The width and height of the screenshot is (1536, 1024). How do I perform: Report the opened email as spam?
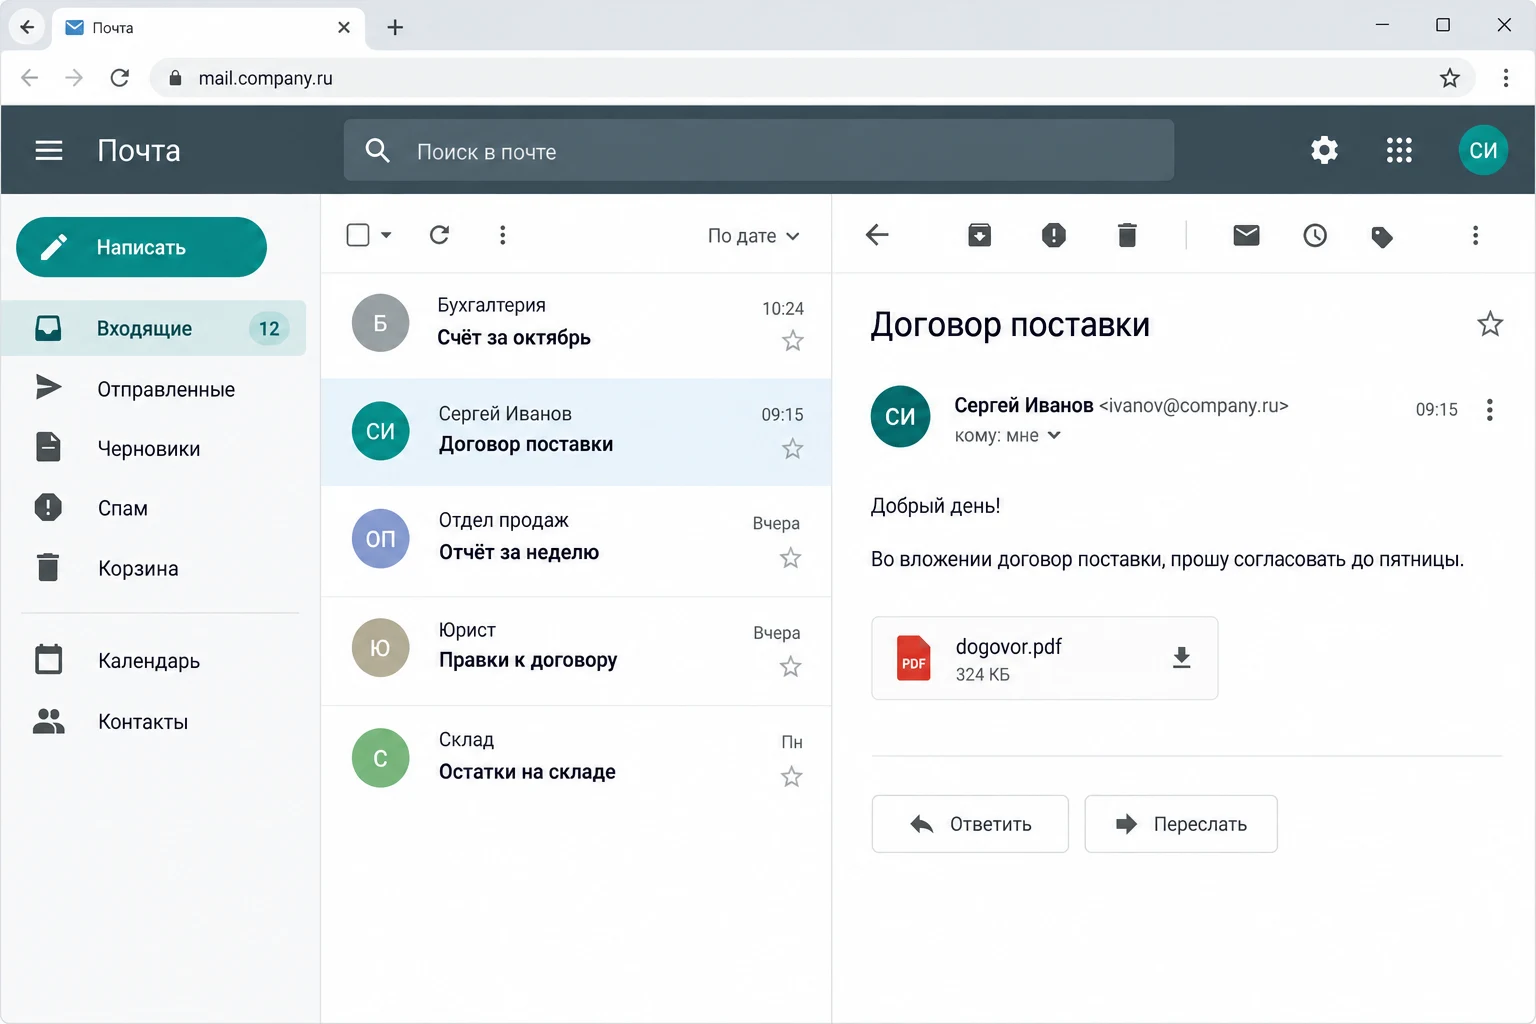click(1053, 235)
